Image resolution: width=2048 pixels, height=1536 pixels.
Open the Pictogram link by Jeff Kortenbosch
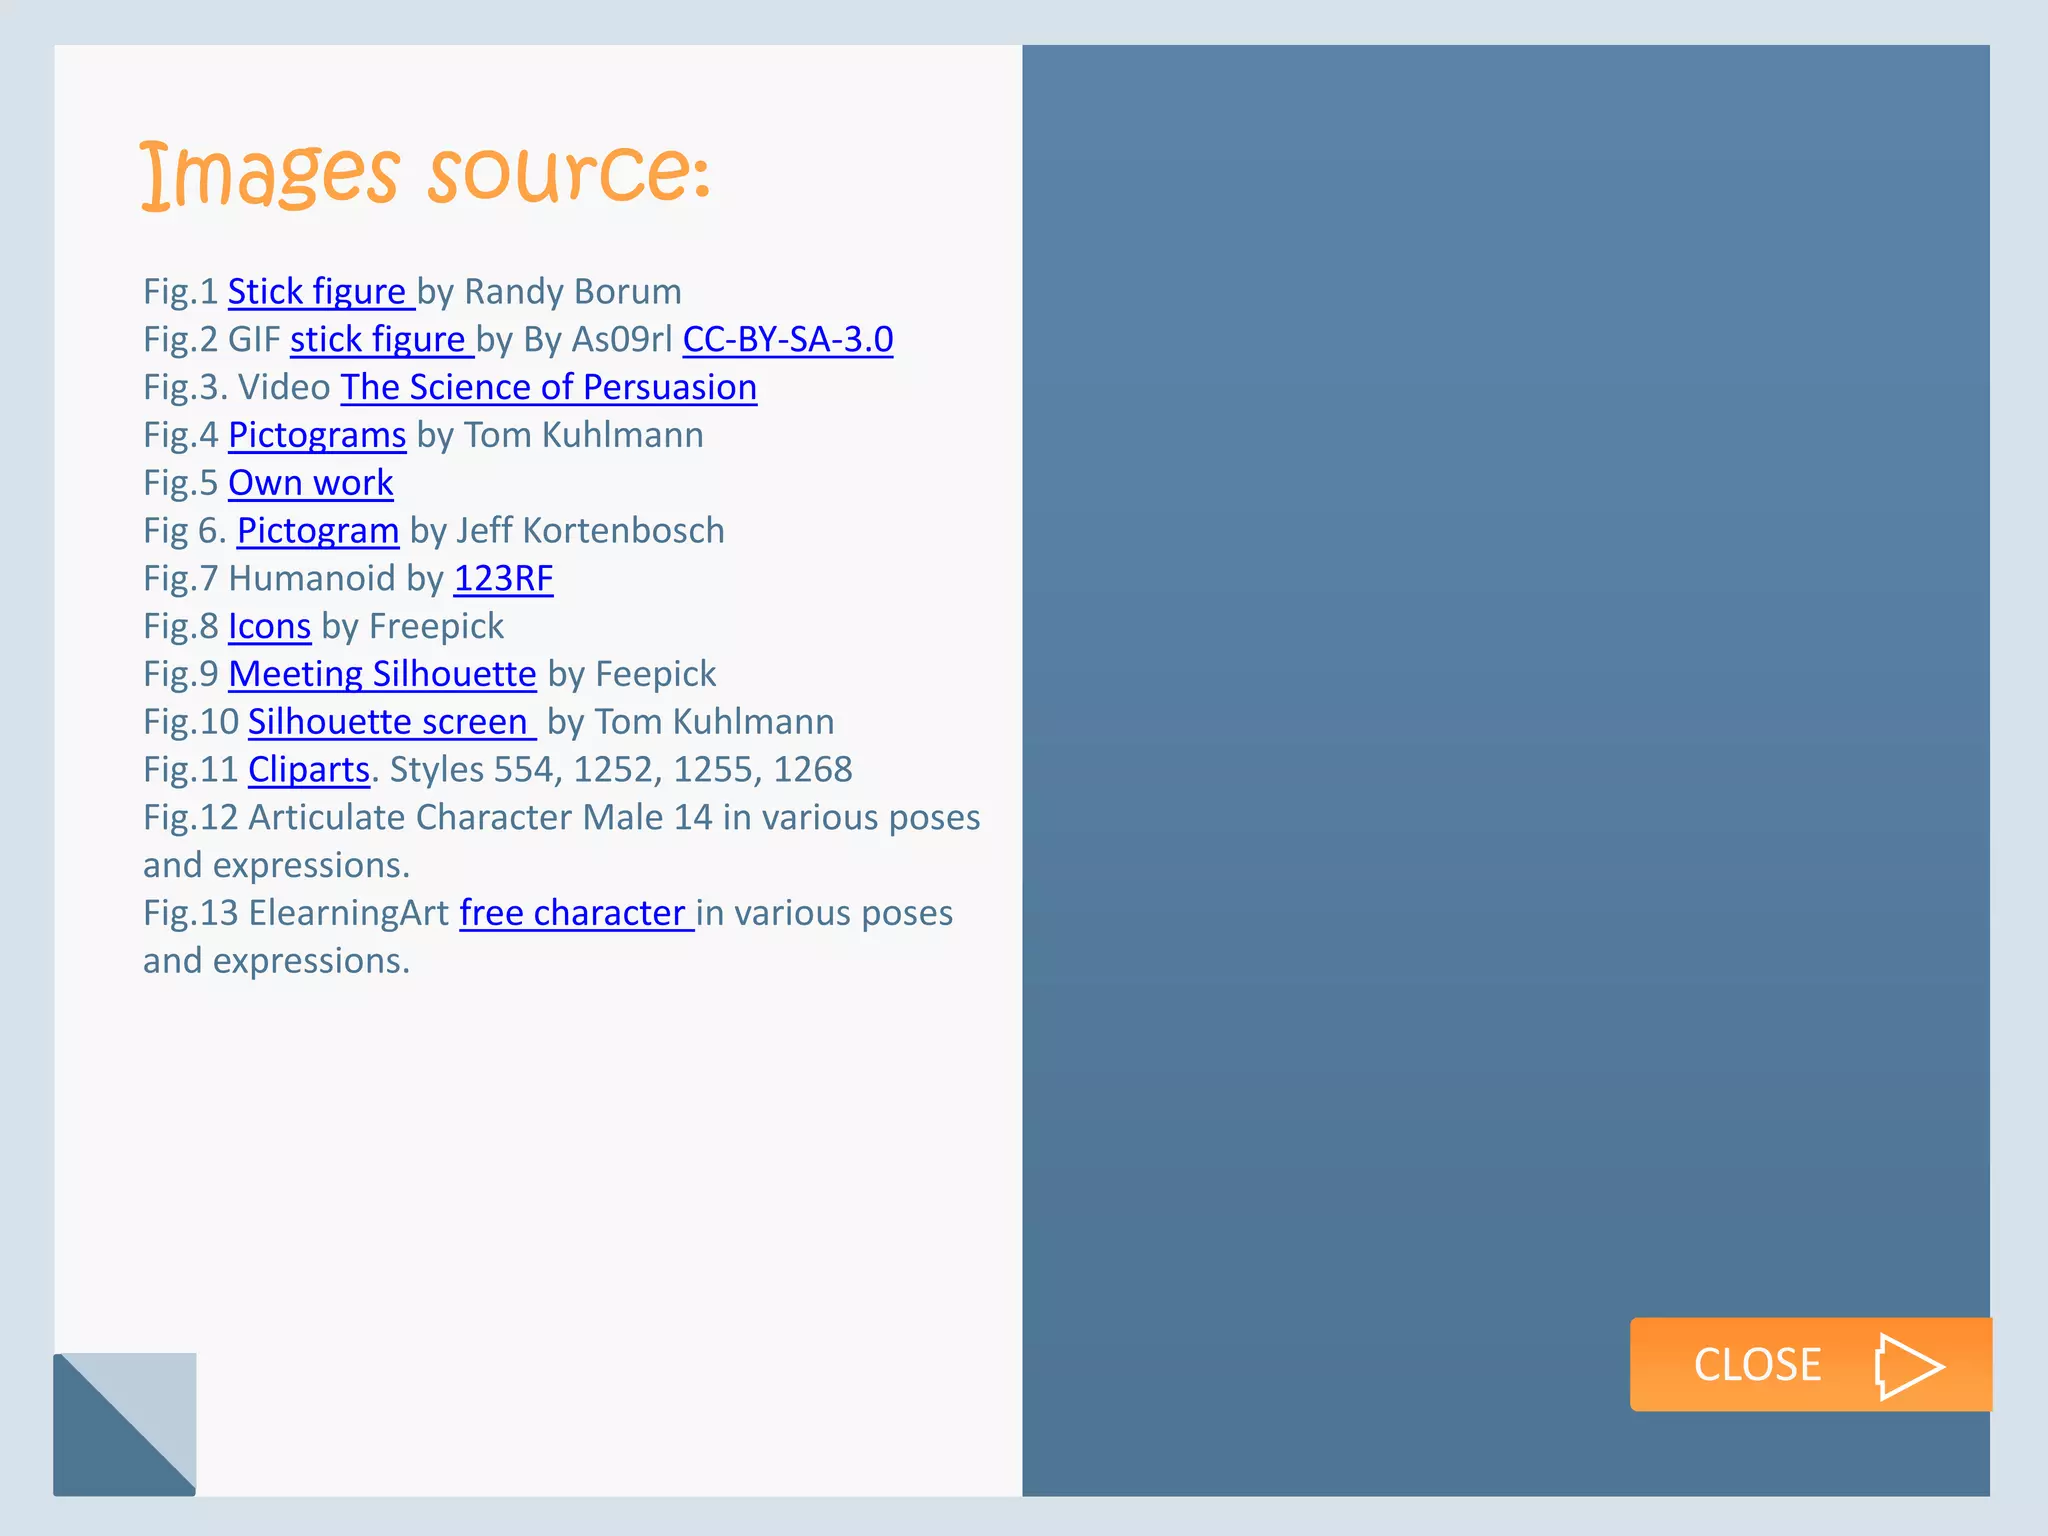tap(318, 531)
